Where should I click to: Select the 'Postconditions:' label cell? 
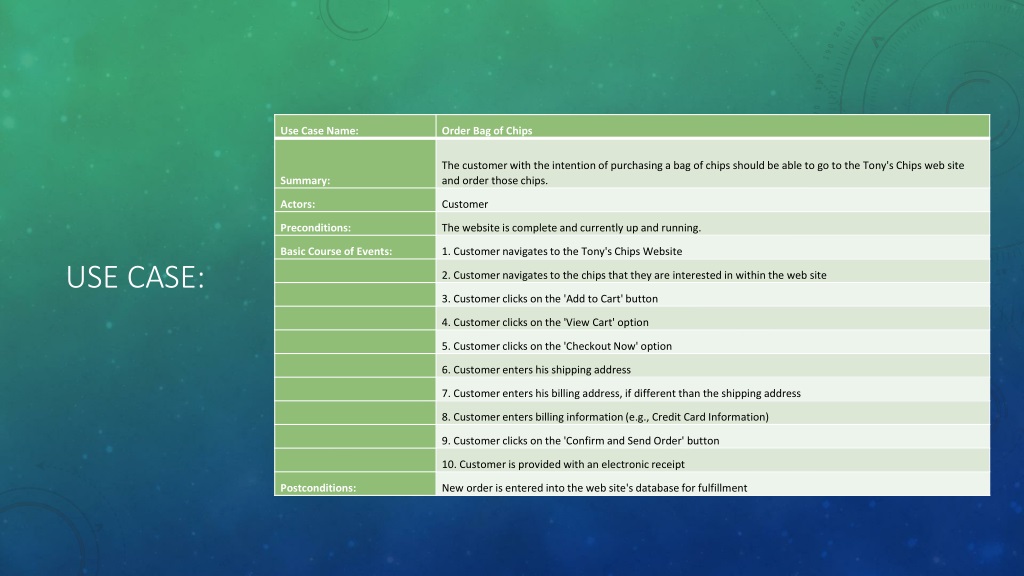point(355,484)
